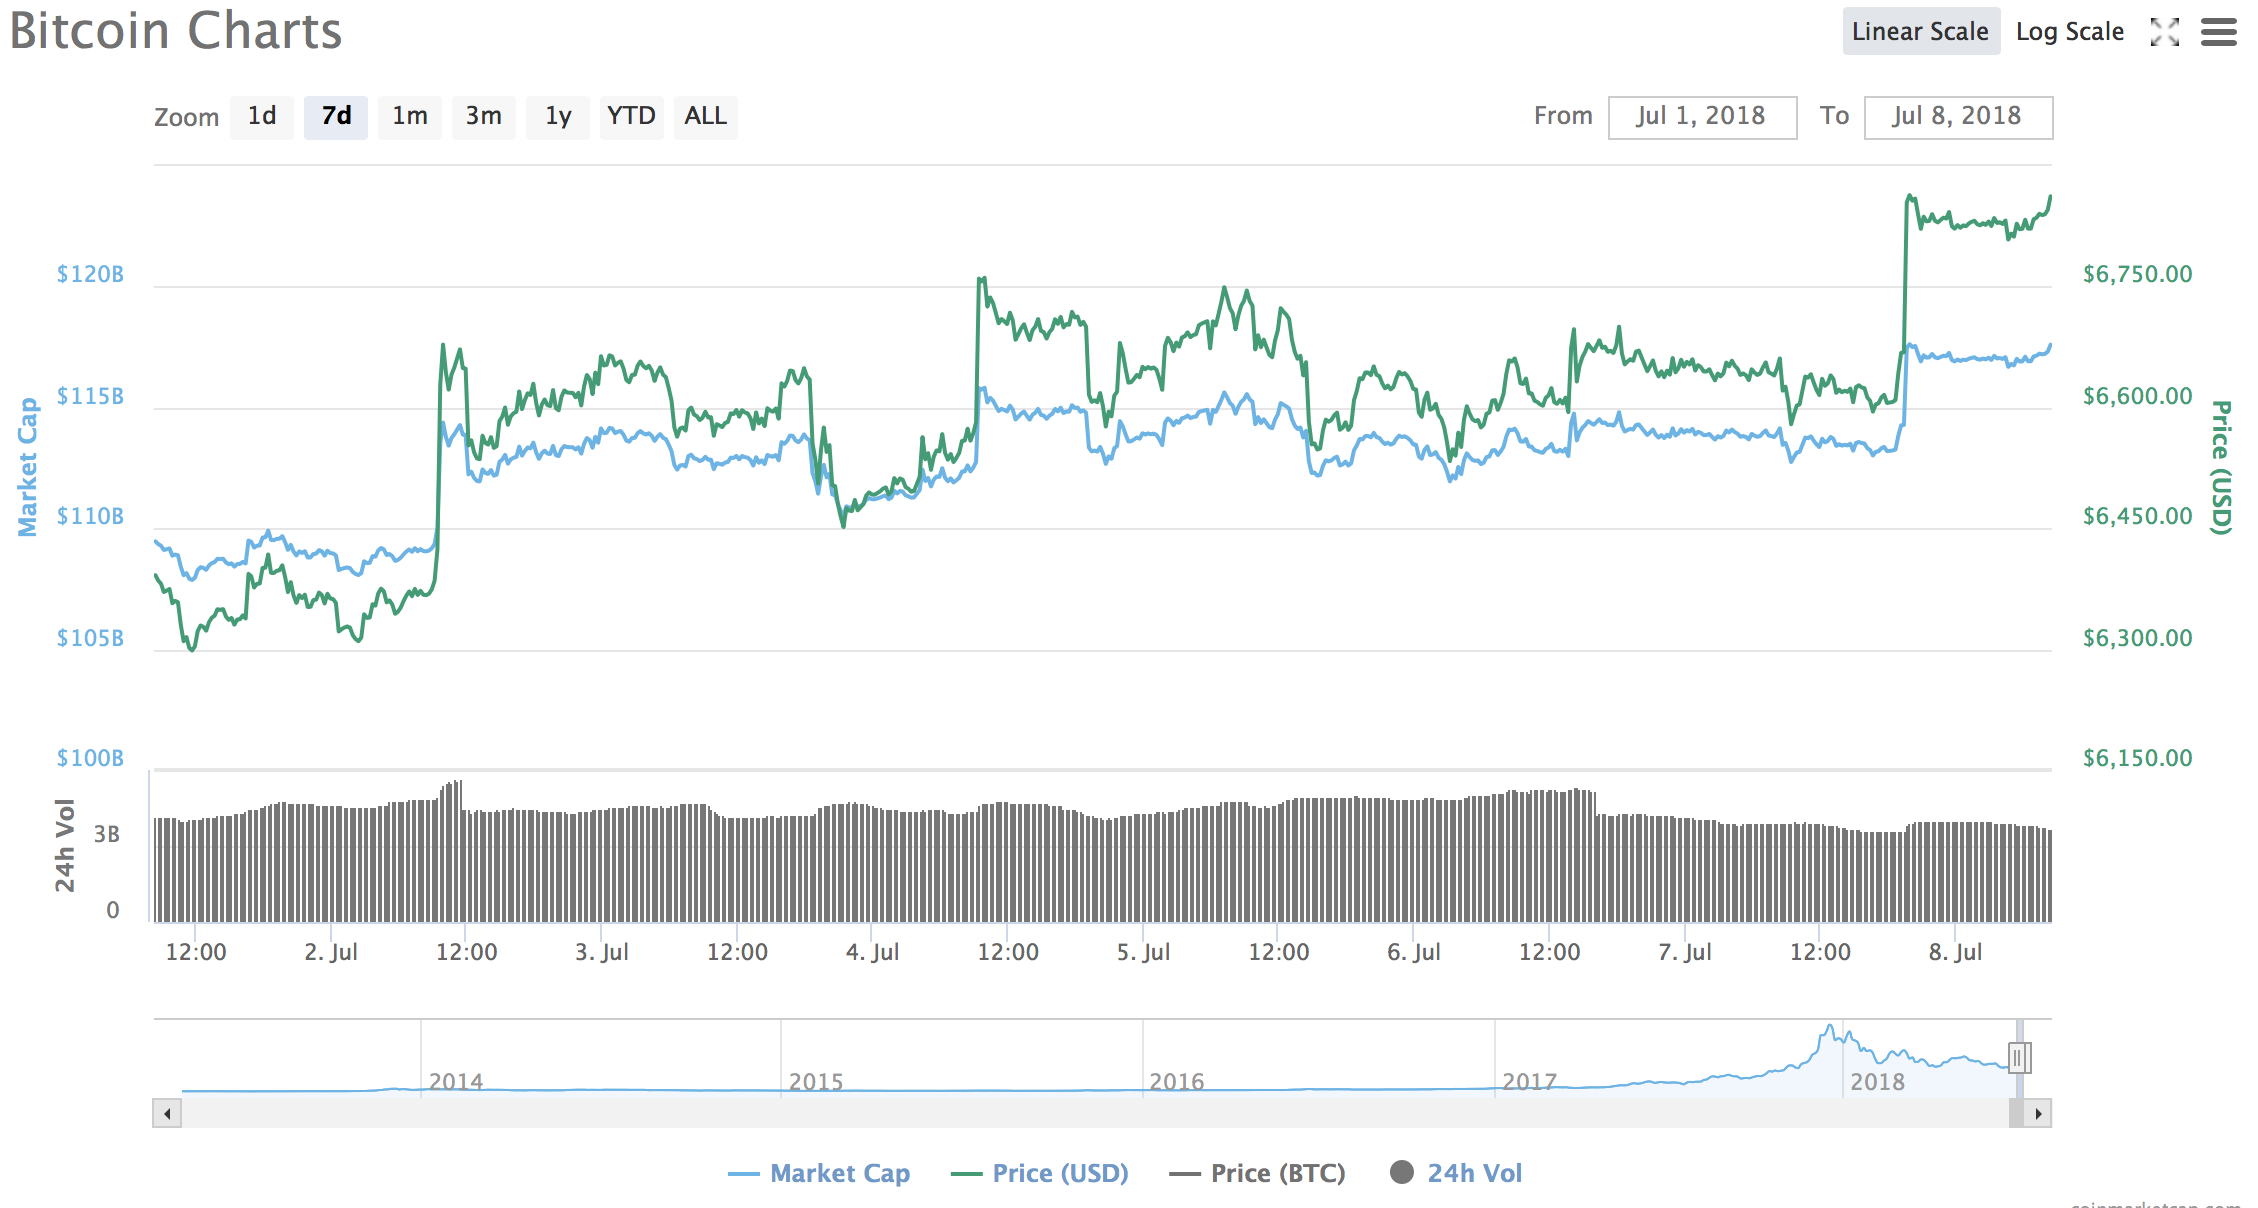Viewport: 2258px width, 1208px height.
Task: Edit the To date field
Action: [x=1958, y=117]
